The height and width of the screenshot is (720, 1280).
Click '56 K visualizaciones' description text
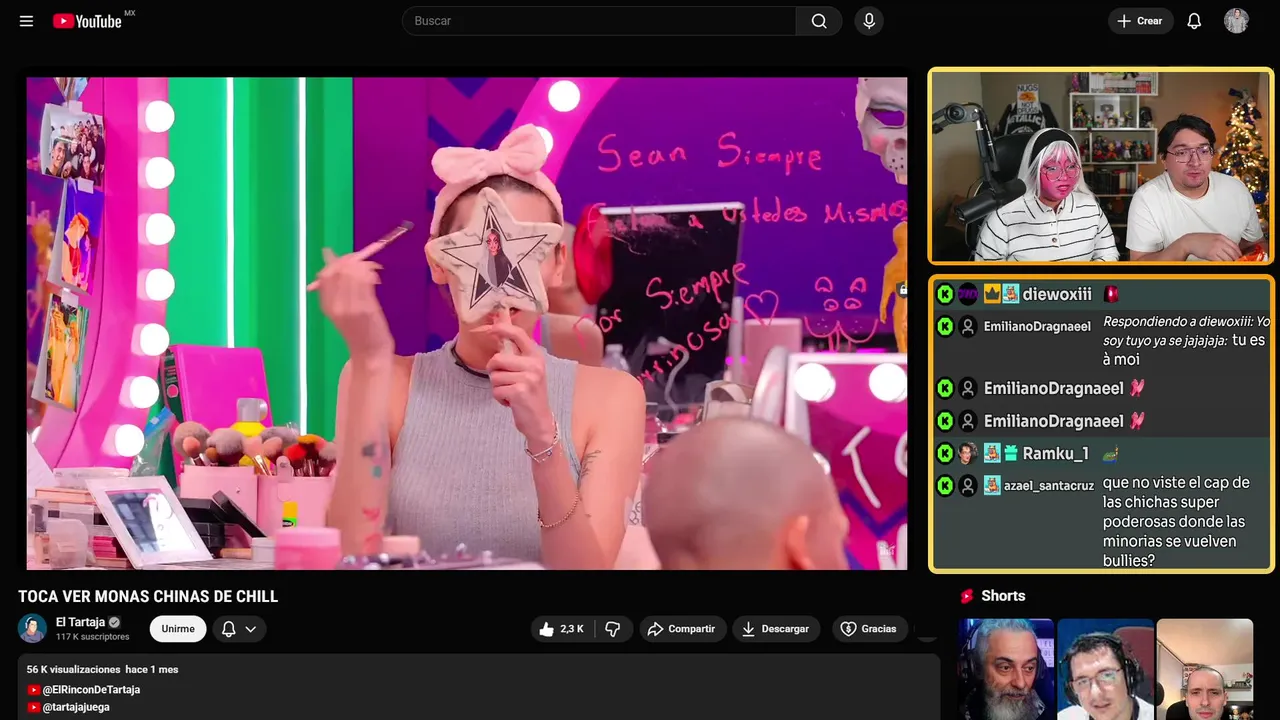coord(73,669)
